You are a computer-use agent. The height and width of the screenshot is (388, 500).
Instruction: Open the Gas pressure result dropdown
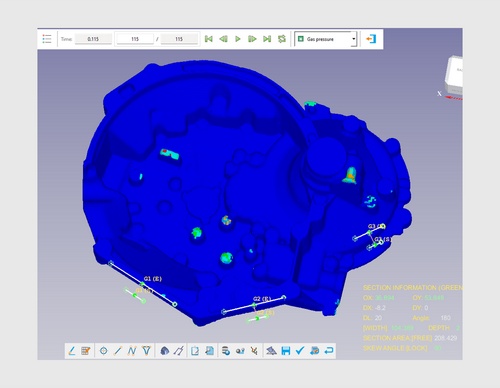tap(326, 39)
